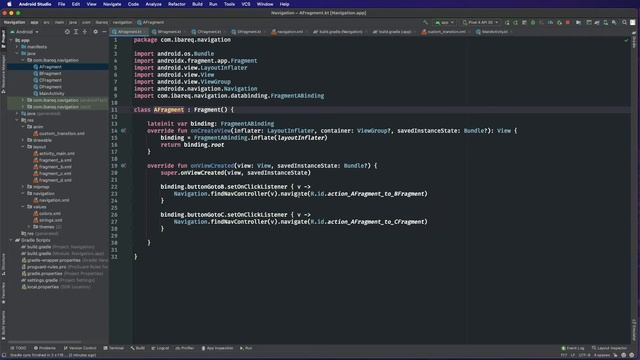Click the Collapse All icon in Project panel

pyautogui.click(x=85, y=31)
